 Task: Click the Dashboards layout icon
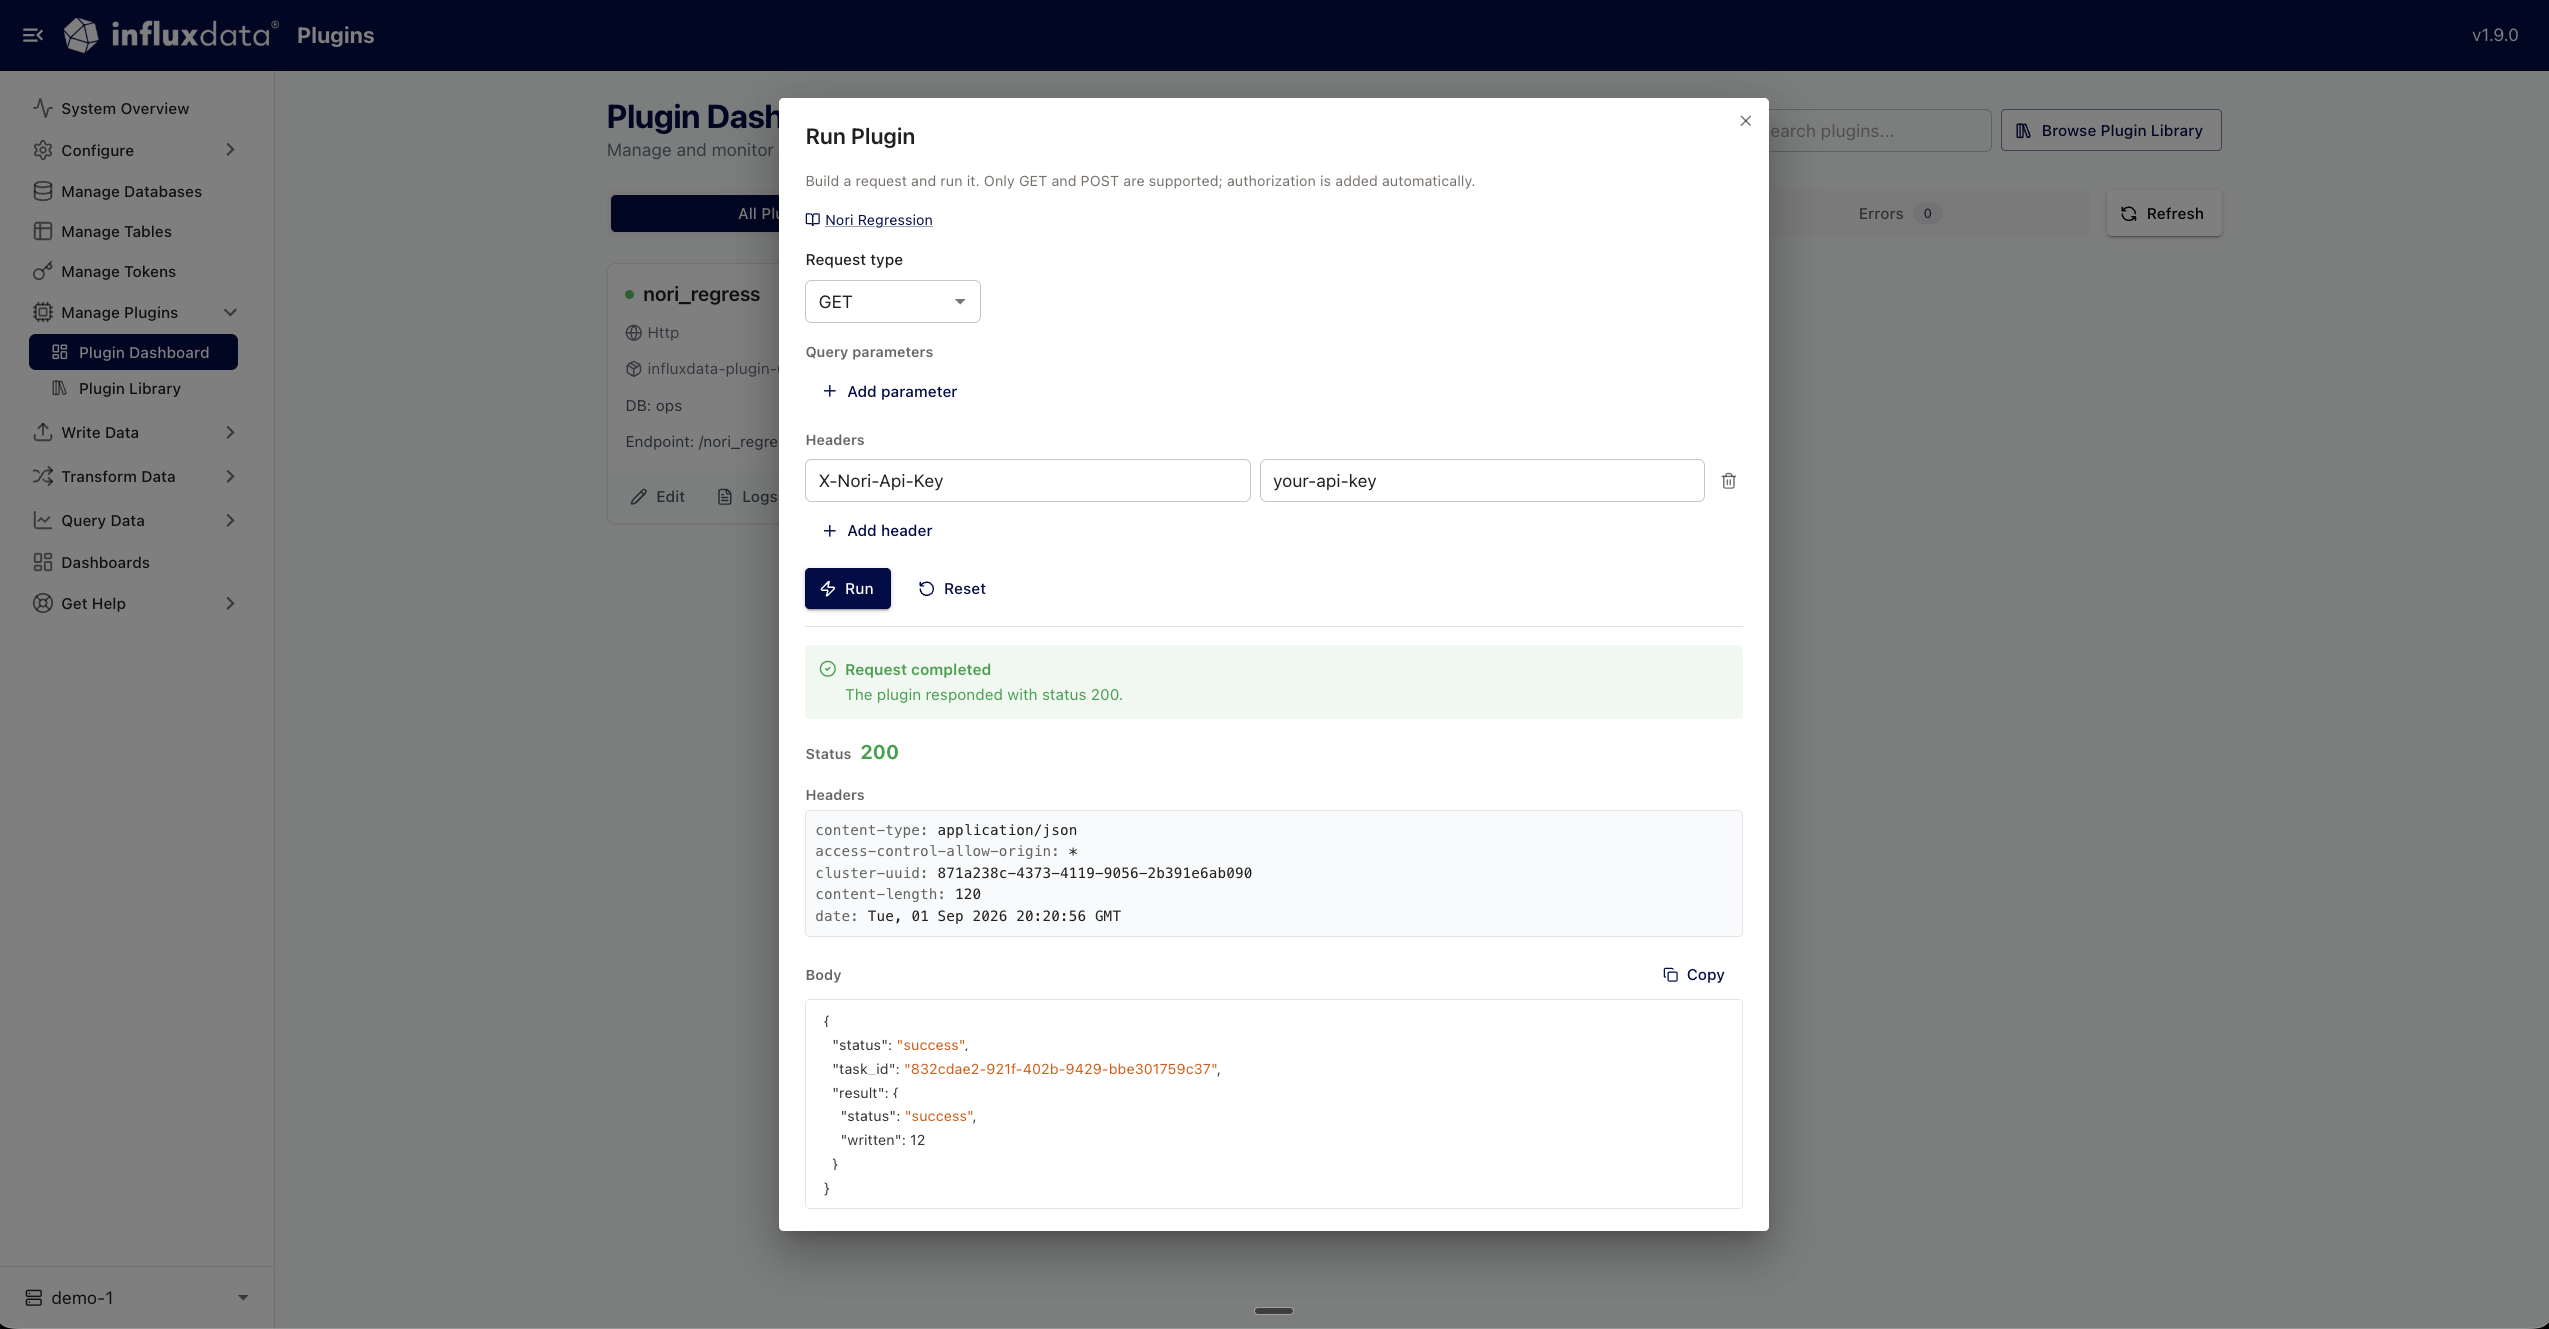(x=42, y=562)
